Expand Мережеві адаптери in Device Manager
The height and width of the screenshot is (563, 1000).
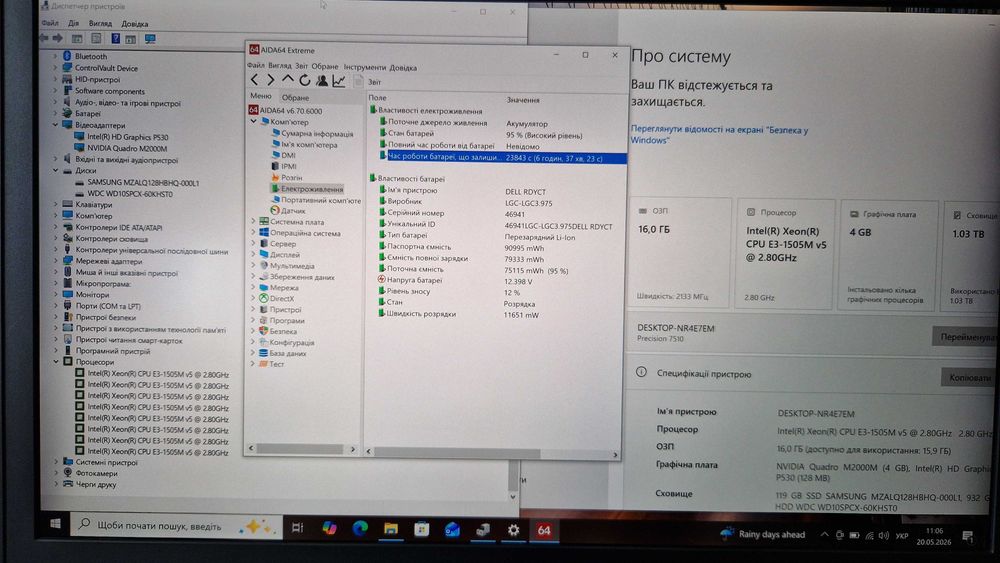click(x=55, y=261)
